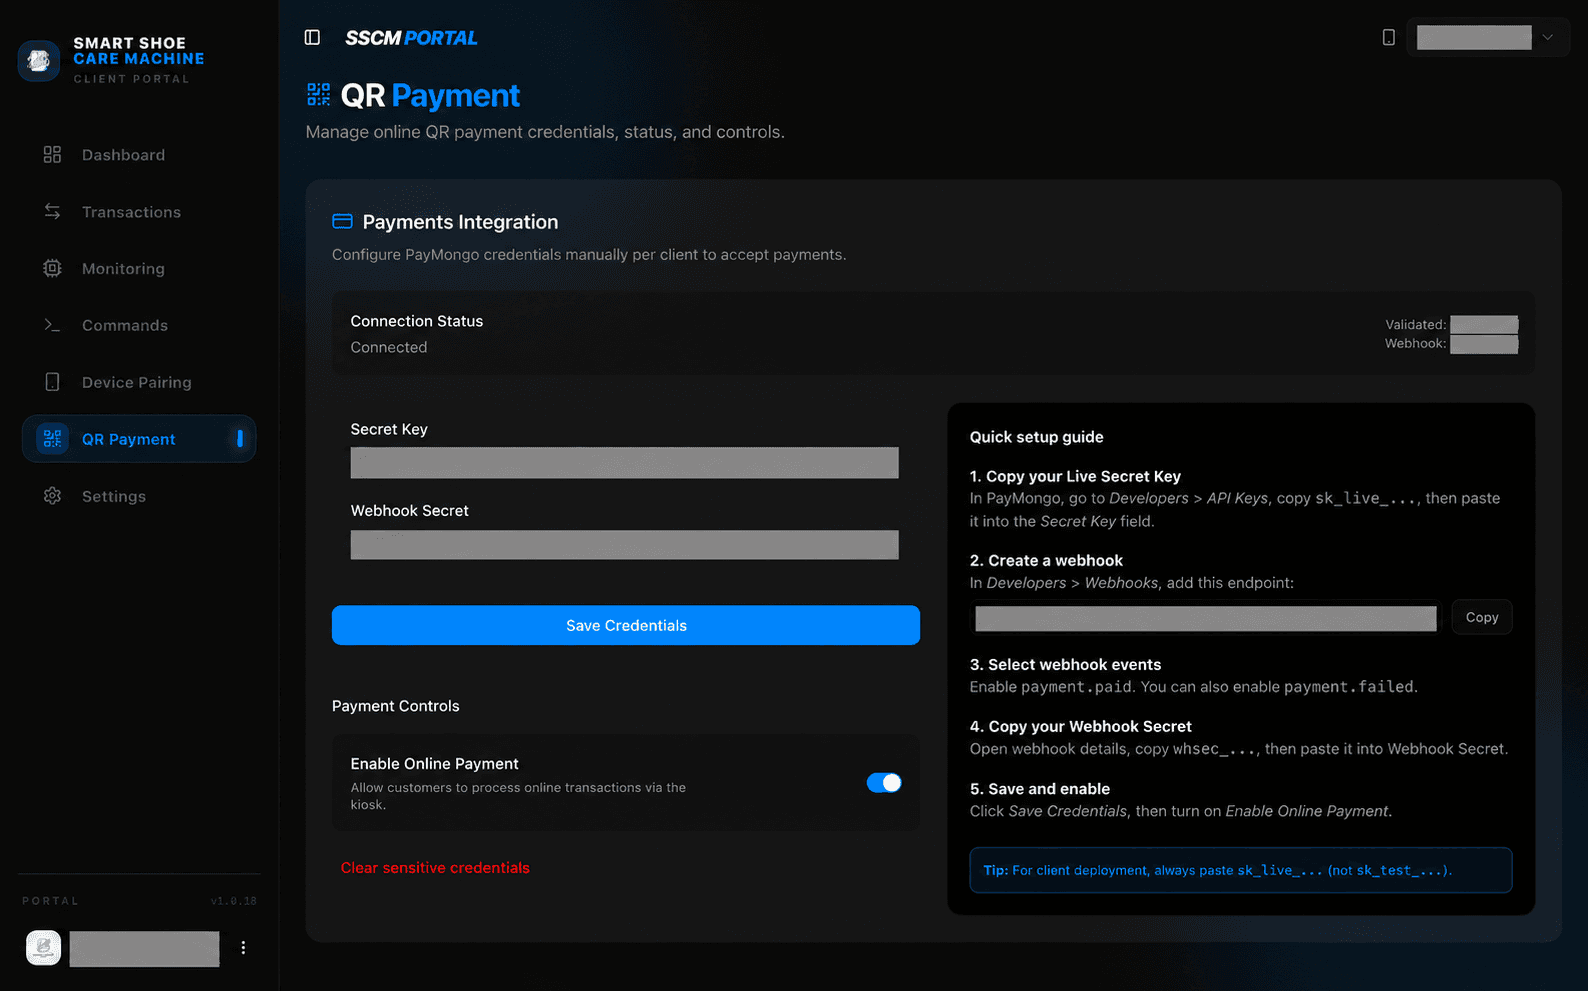Go to QR Payment menu item
Image resolution: width=1588 pixels, height=991 pixels.
coord(139,439)
